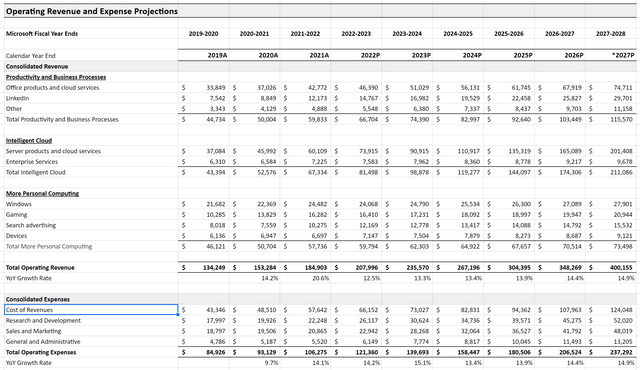The height and width of the screenshot is (370, 640).
Task: Select Search advertising 2026P value 14,792
Action: [572, 226]
